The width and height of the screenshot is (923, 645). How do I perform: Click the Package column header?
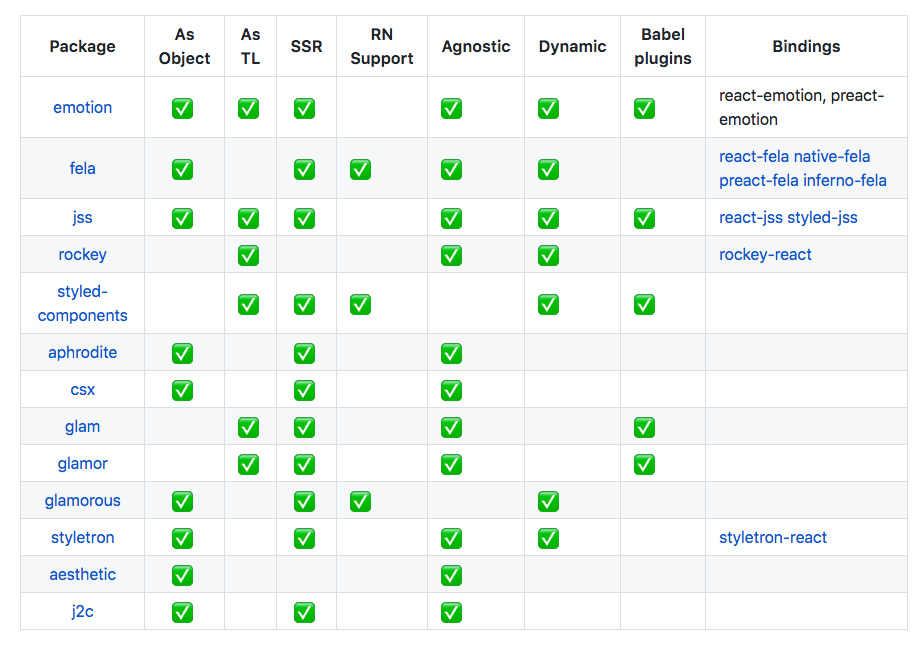tap(82, 46)
